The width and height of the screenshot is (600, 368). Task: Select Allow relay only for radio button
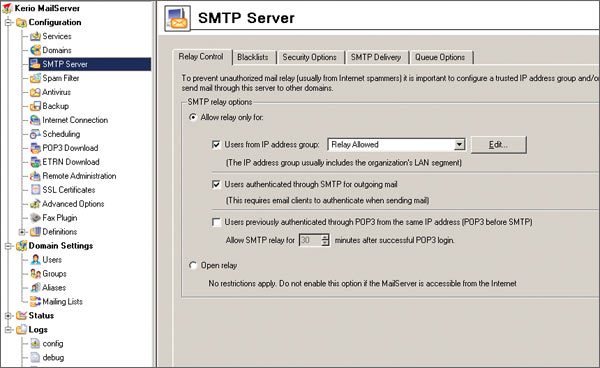pyautogui.click(x=193, y=117)
